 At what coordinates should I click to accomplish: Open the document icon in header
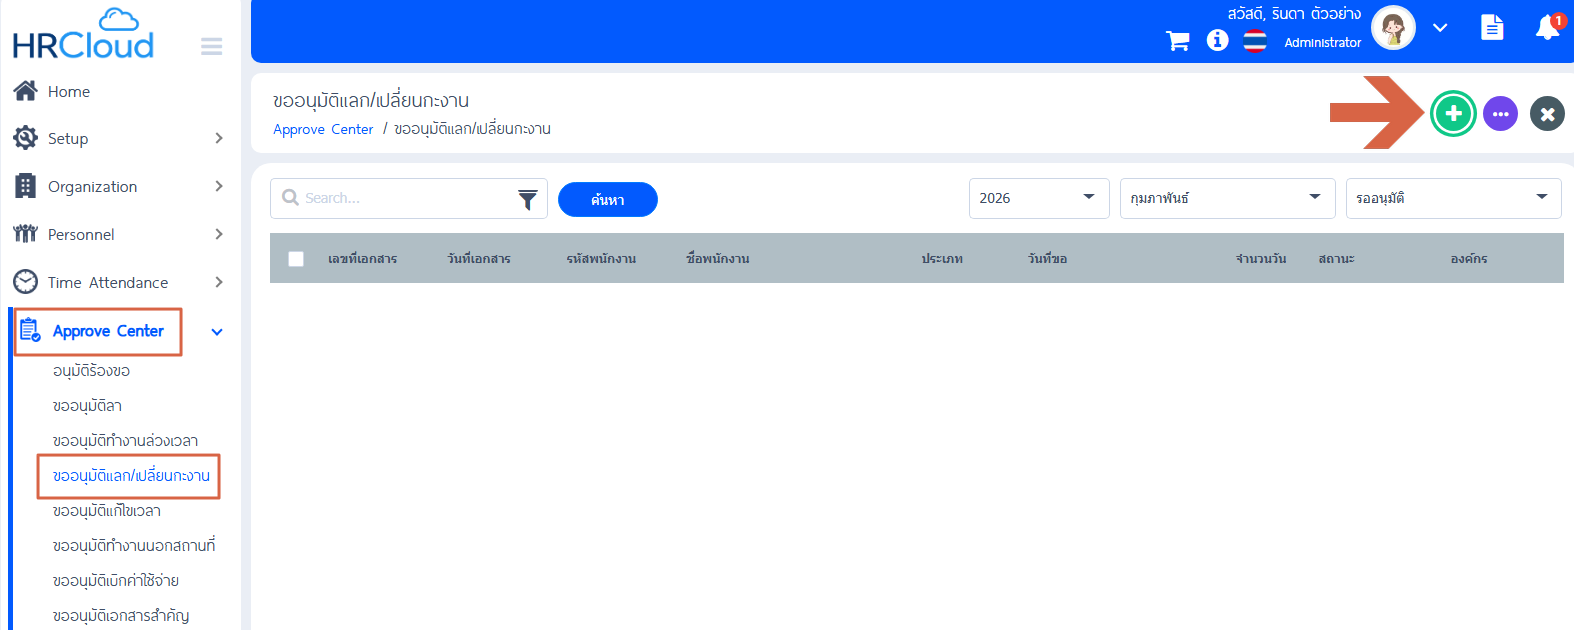[x=1492, y=27]
